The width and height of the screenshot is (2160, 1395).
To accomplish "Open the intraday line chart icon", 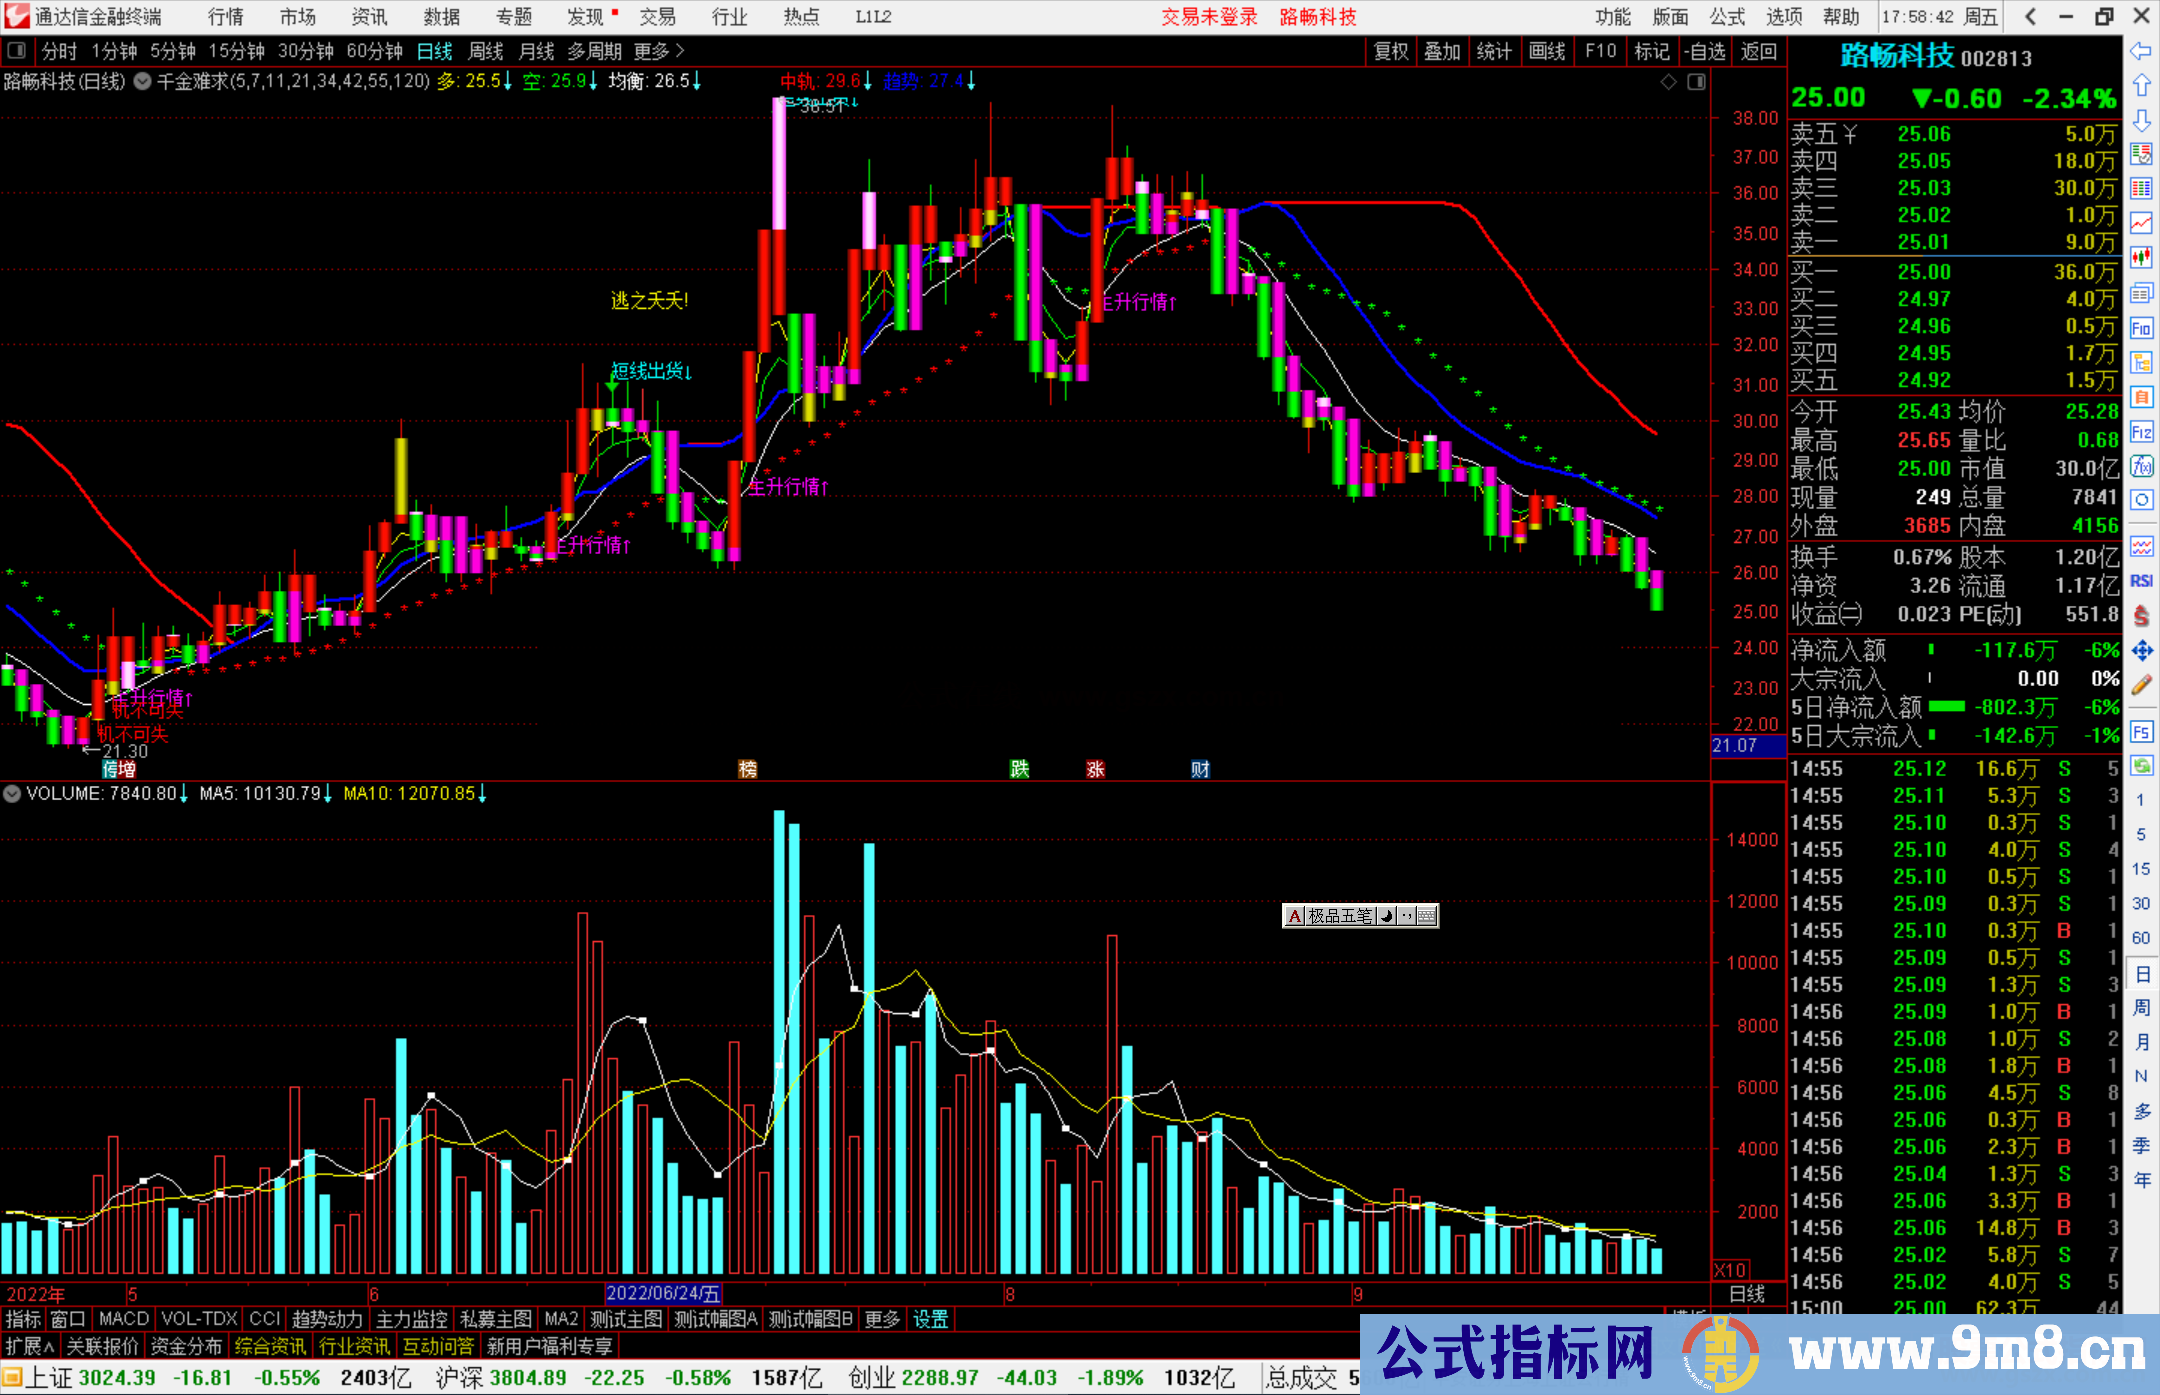I will coord(2141,224).
